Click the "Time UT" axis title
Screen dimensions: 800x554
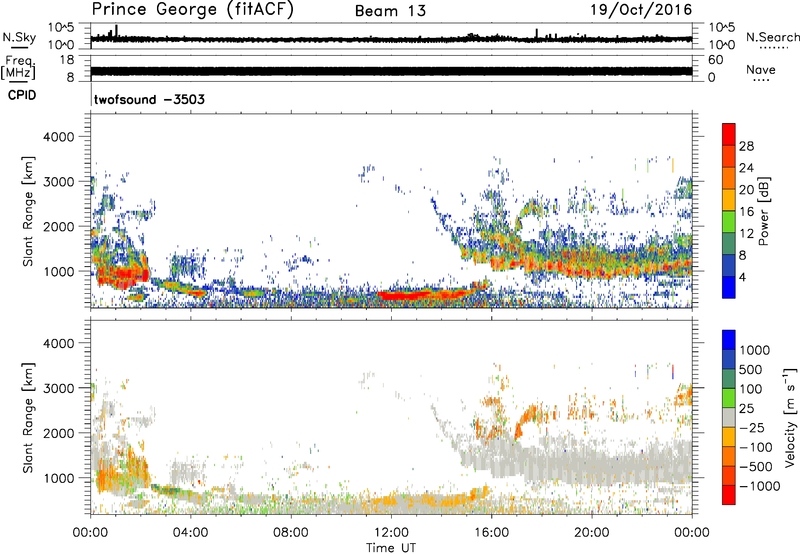[x=391, y=548]
